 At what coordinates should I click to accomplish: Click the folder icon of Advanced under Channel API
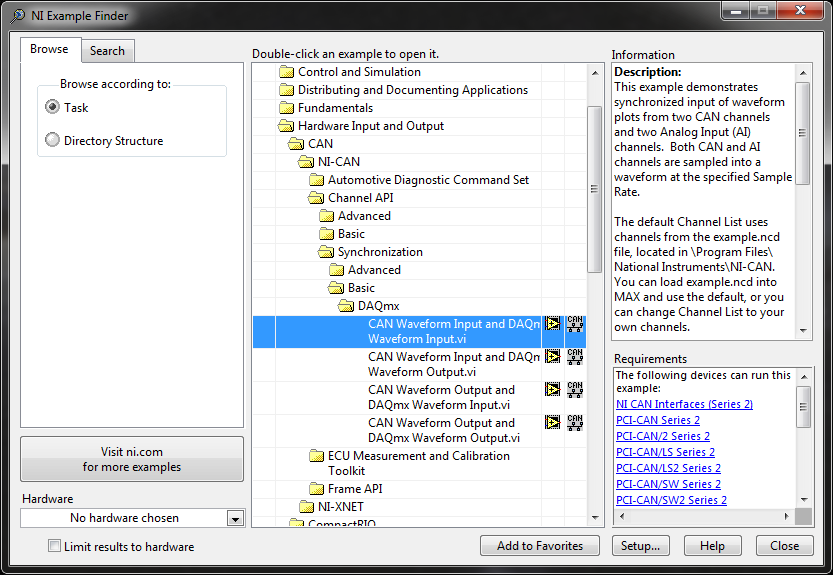327,216
